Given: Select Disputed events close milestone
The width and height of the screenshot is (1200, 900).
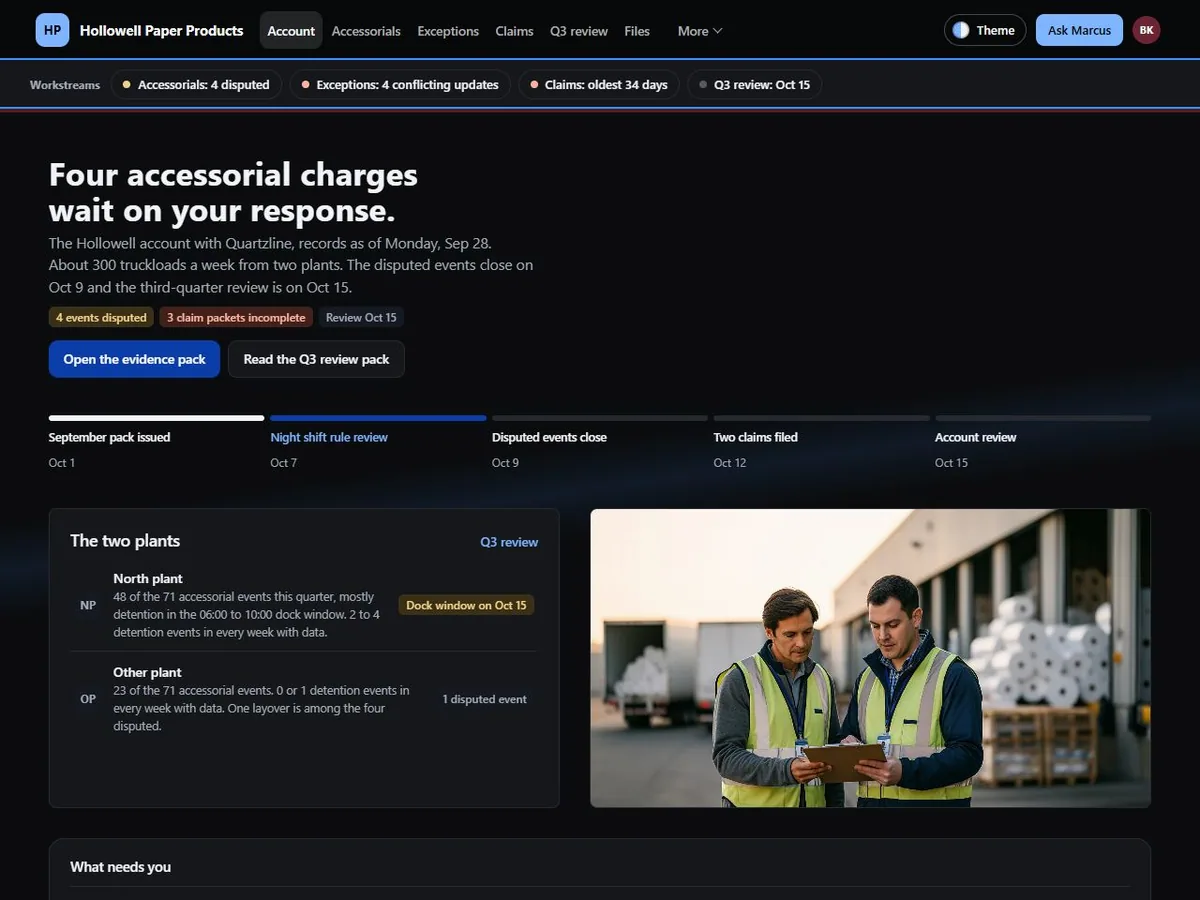Looking at the screenshot, I should point(600,442).
